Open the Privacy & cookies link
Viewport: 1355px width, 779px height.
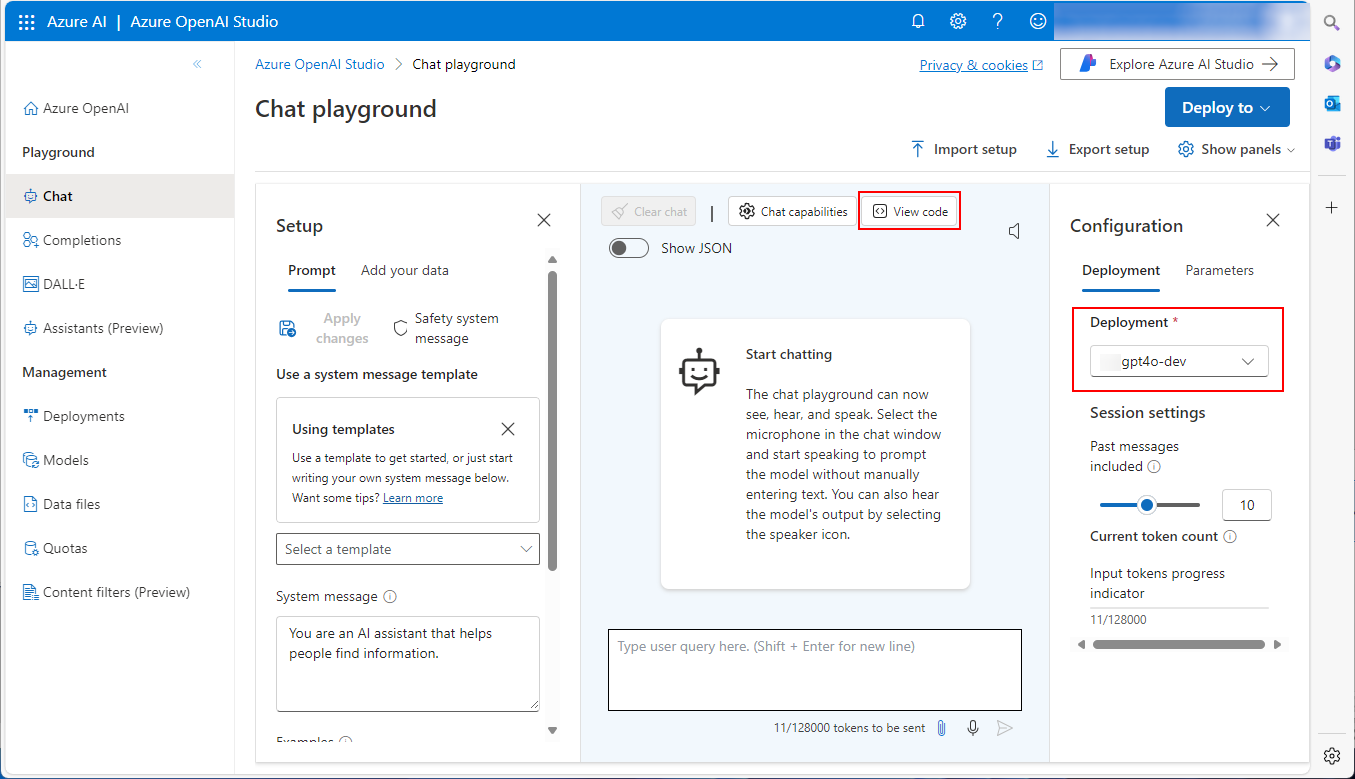(981, 65)
